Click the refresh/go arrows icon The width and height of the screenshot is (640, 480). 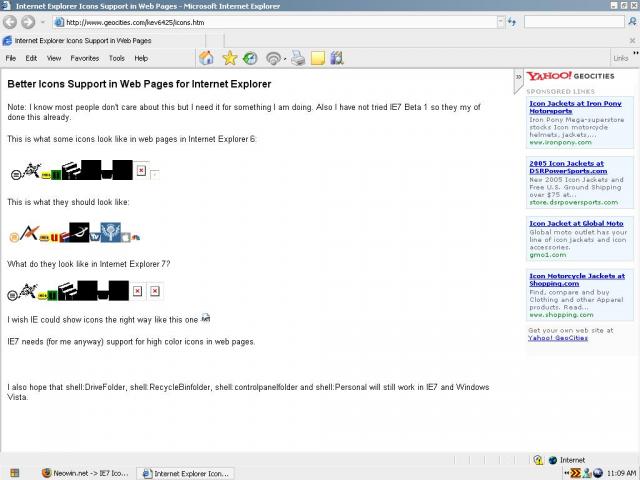tap(511, 22)
